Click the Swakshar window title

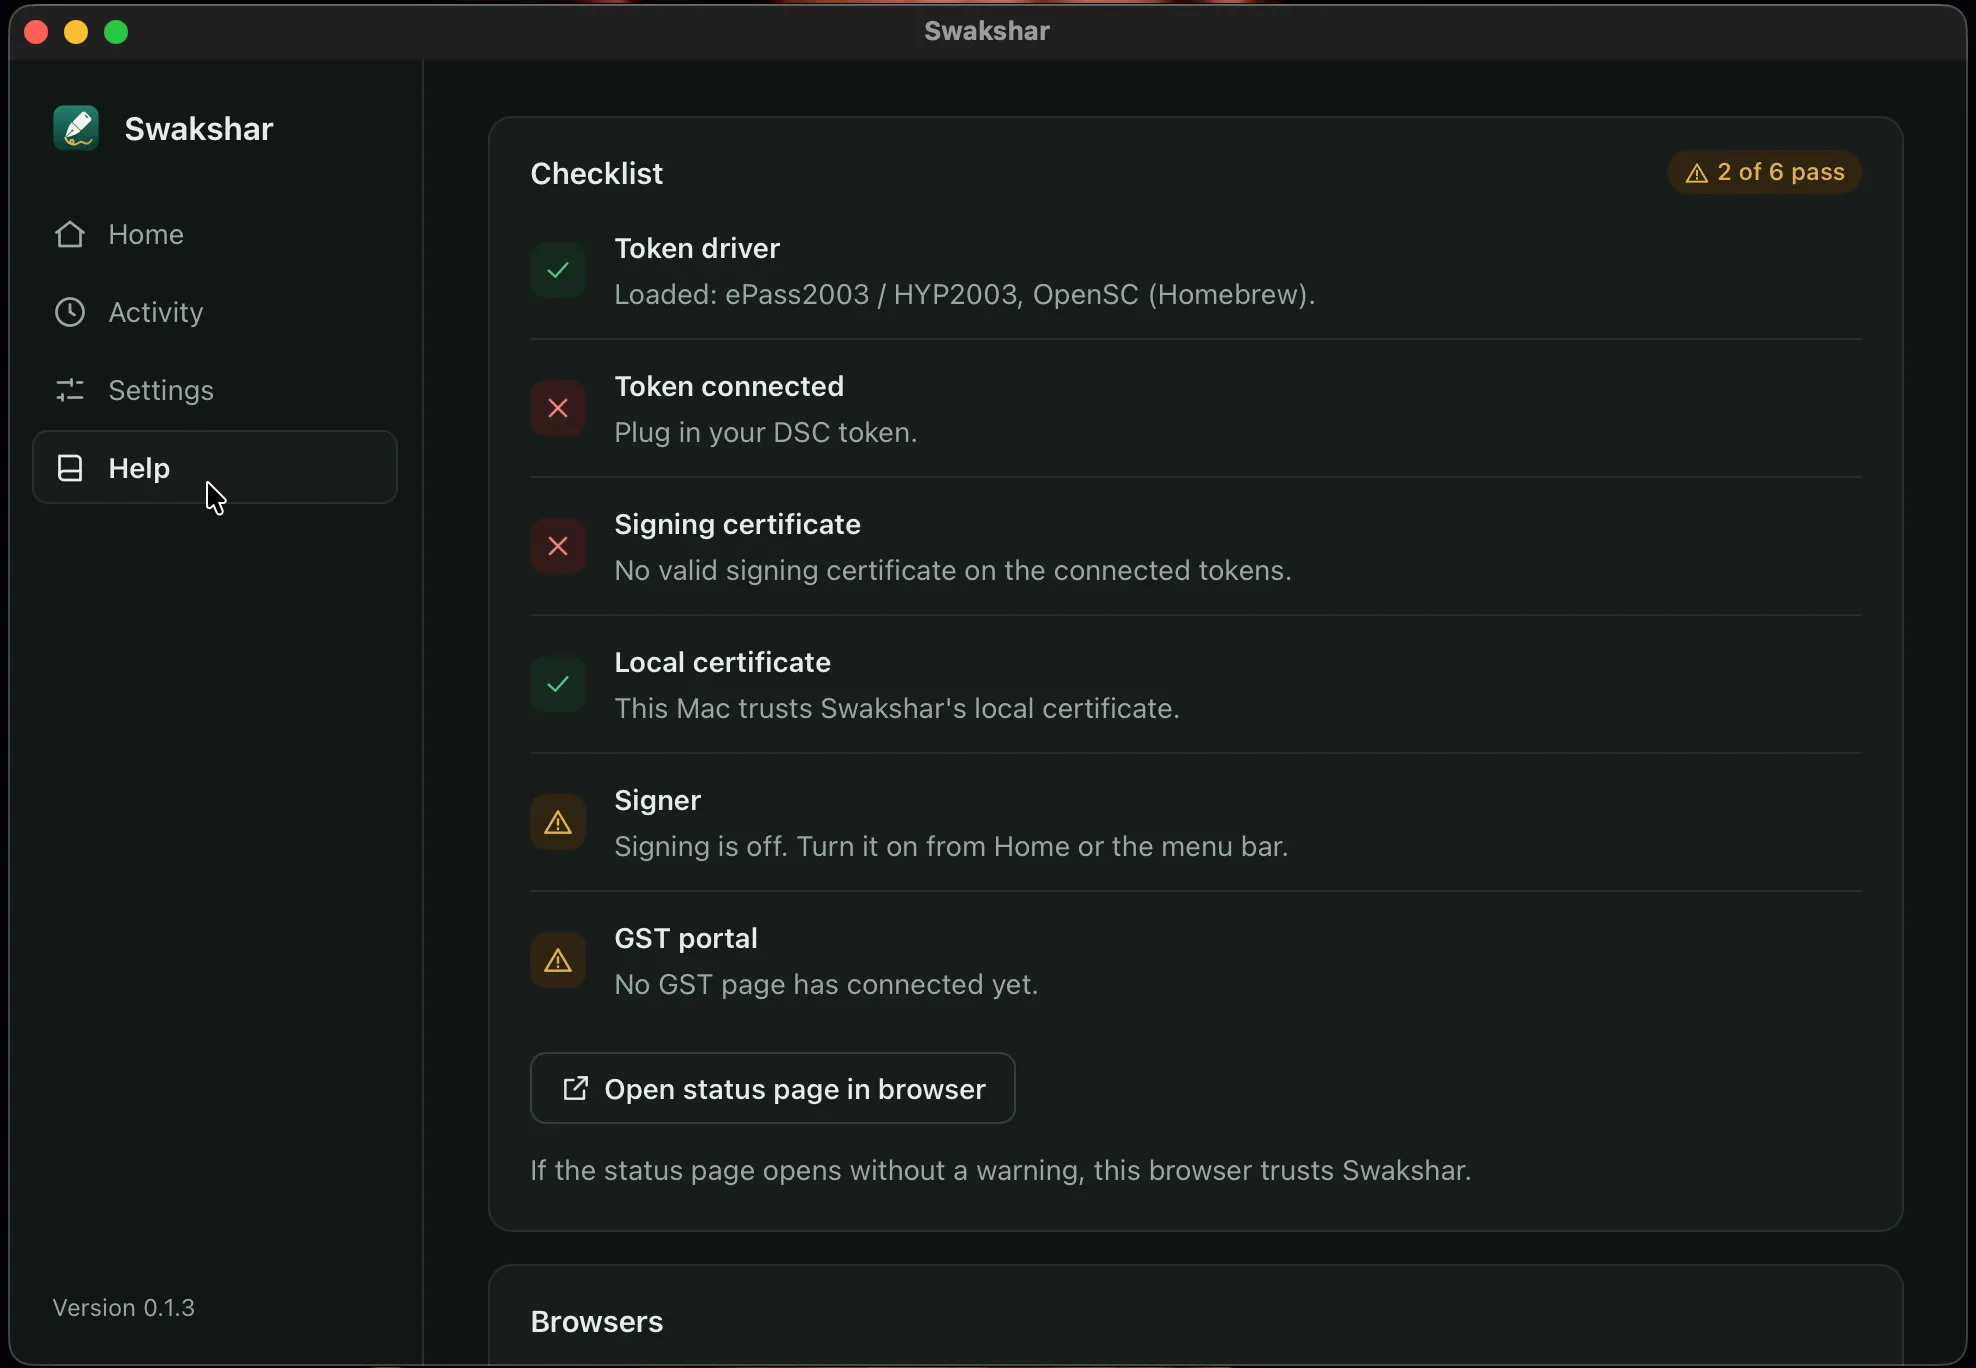987,31
